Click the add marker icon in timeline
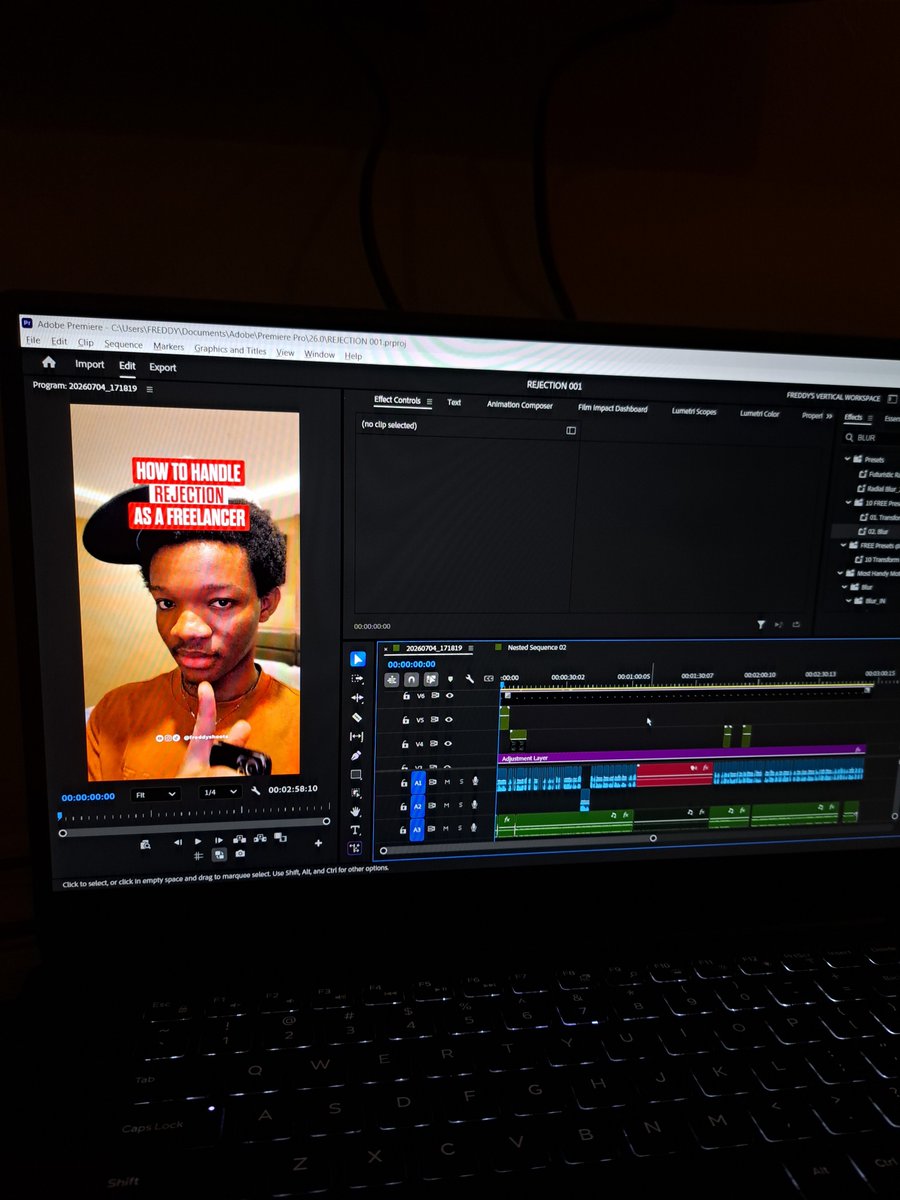900x1200 pixels. (x=451, y=679)
